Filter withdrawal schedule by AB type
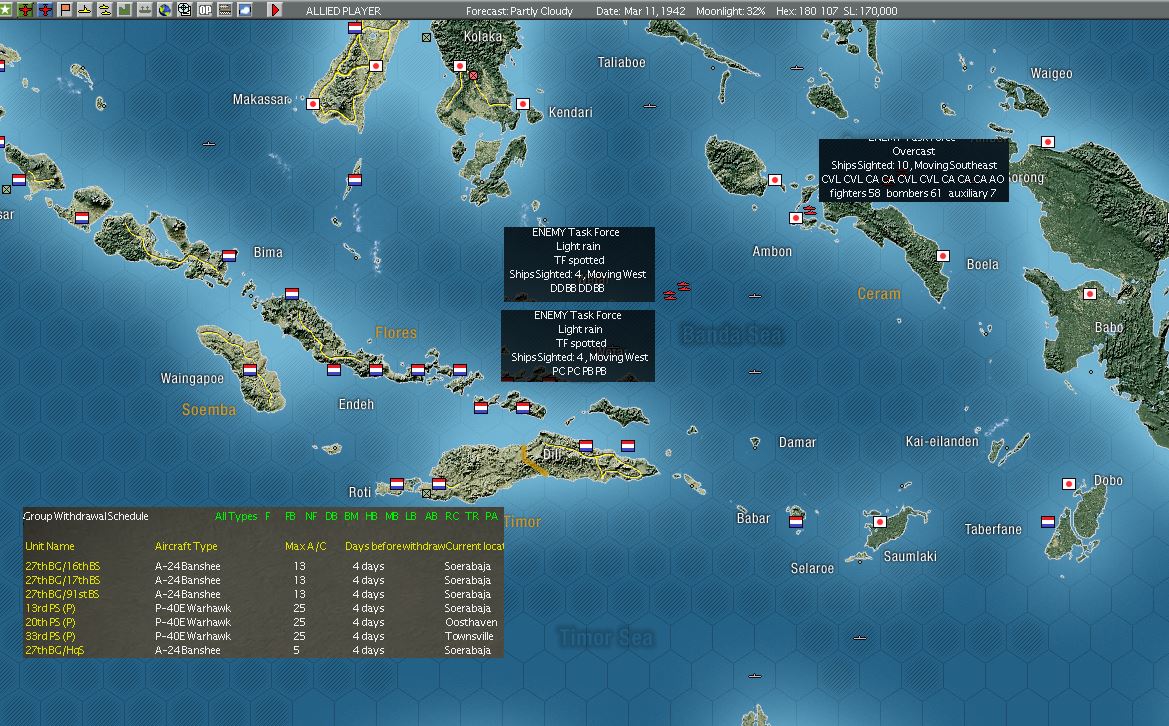The image size is (1169, 726). tap(431, 516)
